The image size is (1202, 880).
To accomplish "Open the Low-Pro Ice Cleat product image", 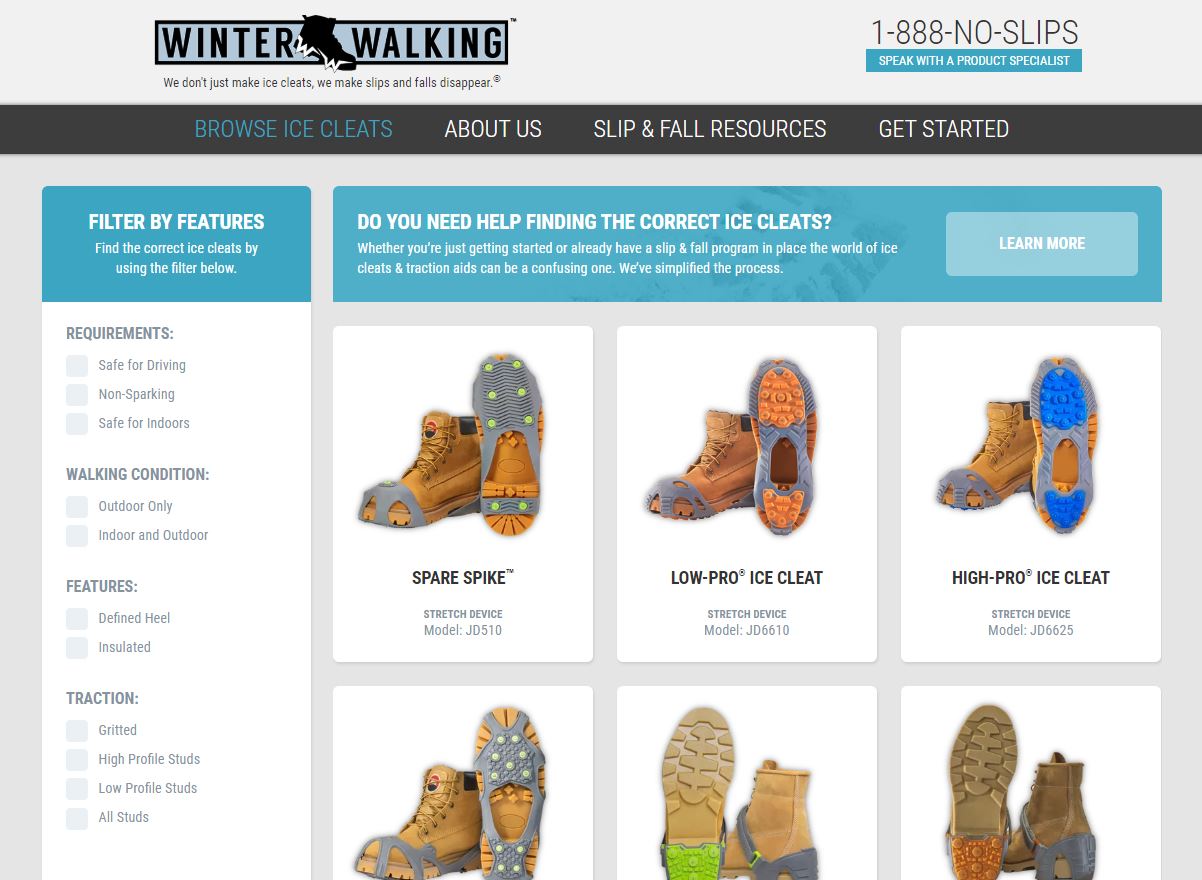I will pyautogui.click(x=746, y=443).
